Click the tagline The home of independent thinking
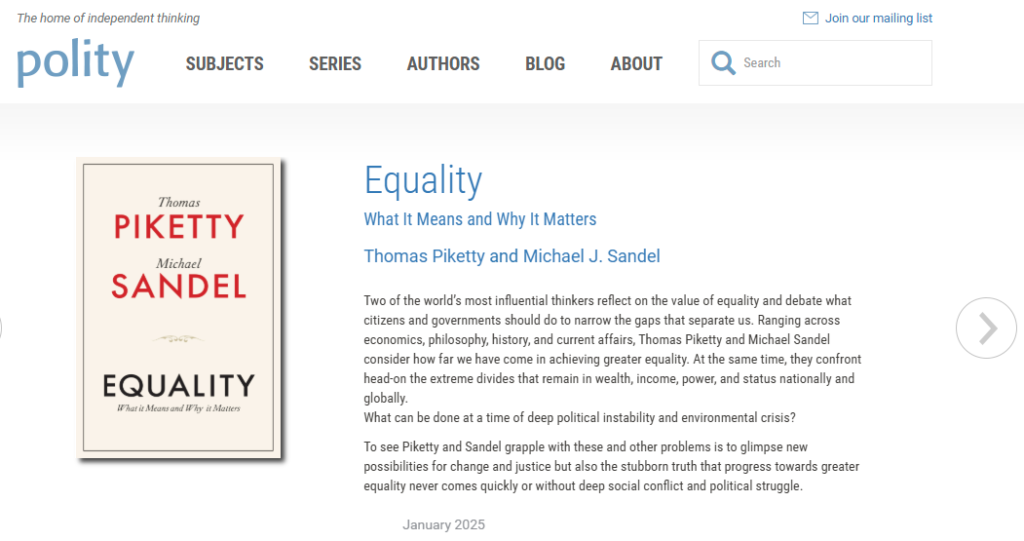Screen dimensions: 1024x541 pyautogui.click(x=108, y=18)
